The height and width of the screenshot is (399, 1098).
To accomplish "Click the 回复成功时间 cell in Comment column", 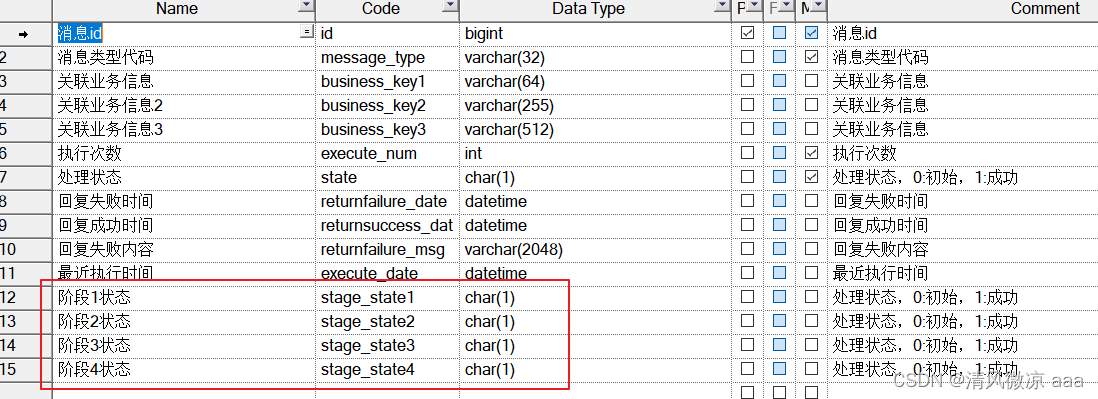I will pos(963,225).
